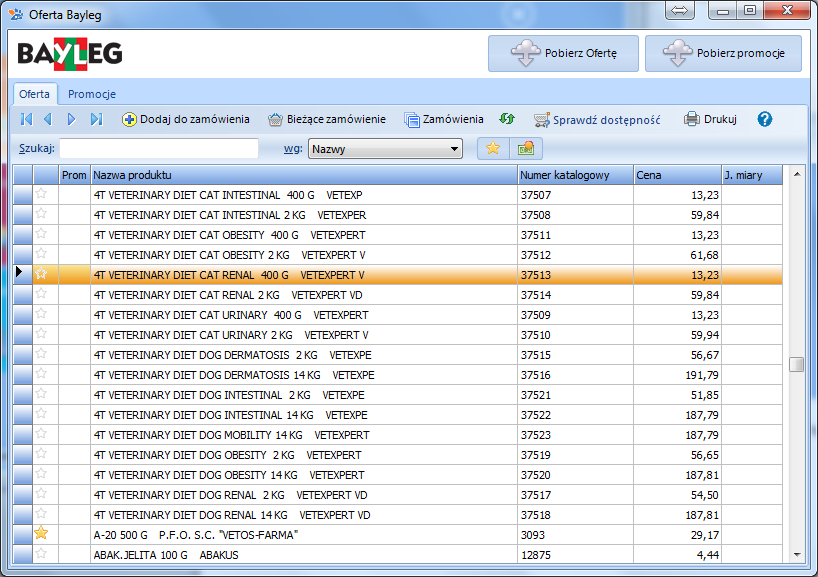Click the Oferta Bayleg window title icon

16,15
